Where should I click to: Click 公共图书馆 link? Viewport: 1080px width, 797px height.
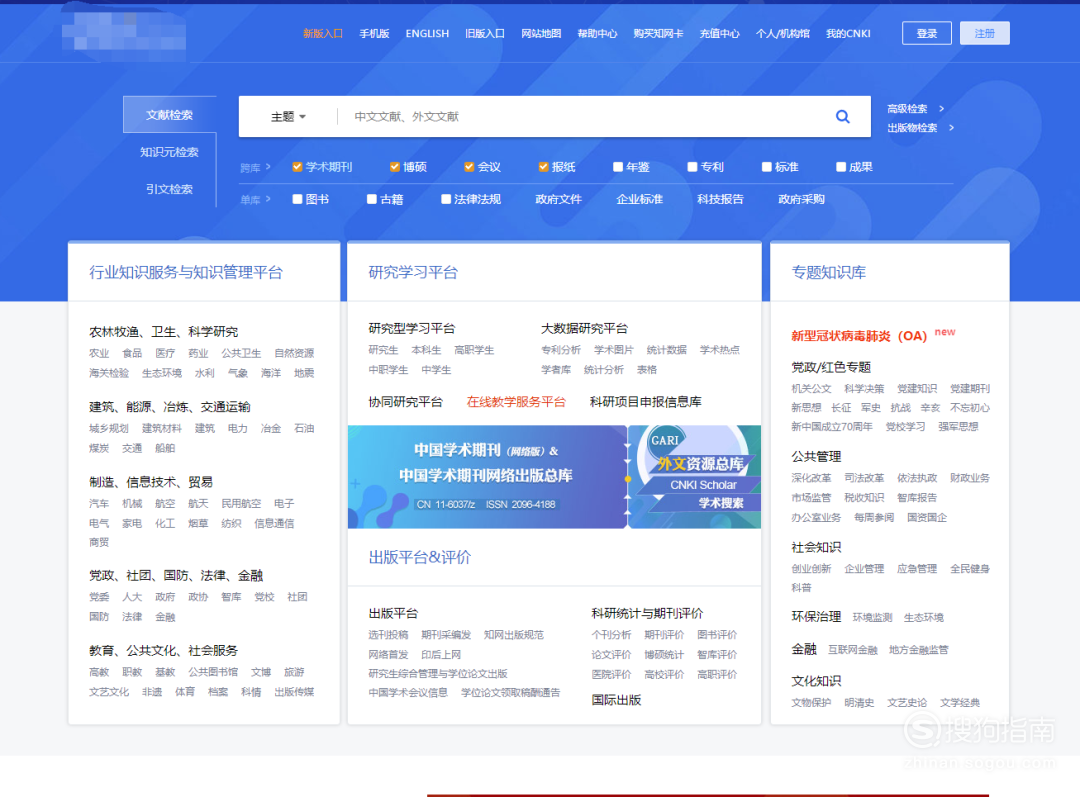pos(214,672)
